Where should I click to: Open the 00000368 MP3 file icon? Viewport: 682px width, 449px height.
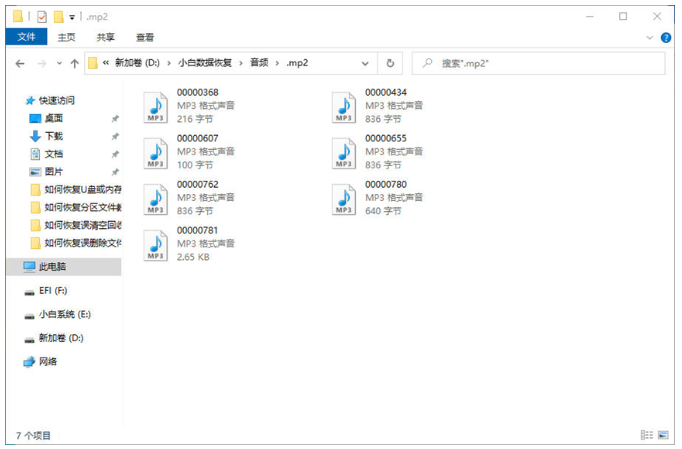(x=156, y=106)
